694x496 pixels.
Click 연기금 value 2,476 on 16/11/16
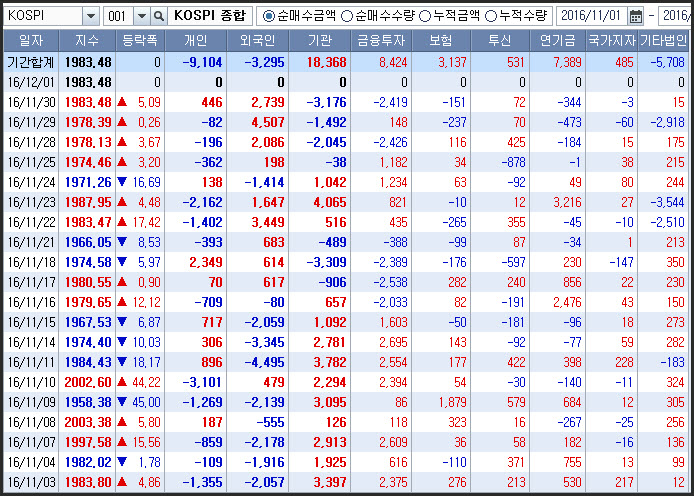pos(567,302)
